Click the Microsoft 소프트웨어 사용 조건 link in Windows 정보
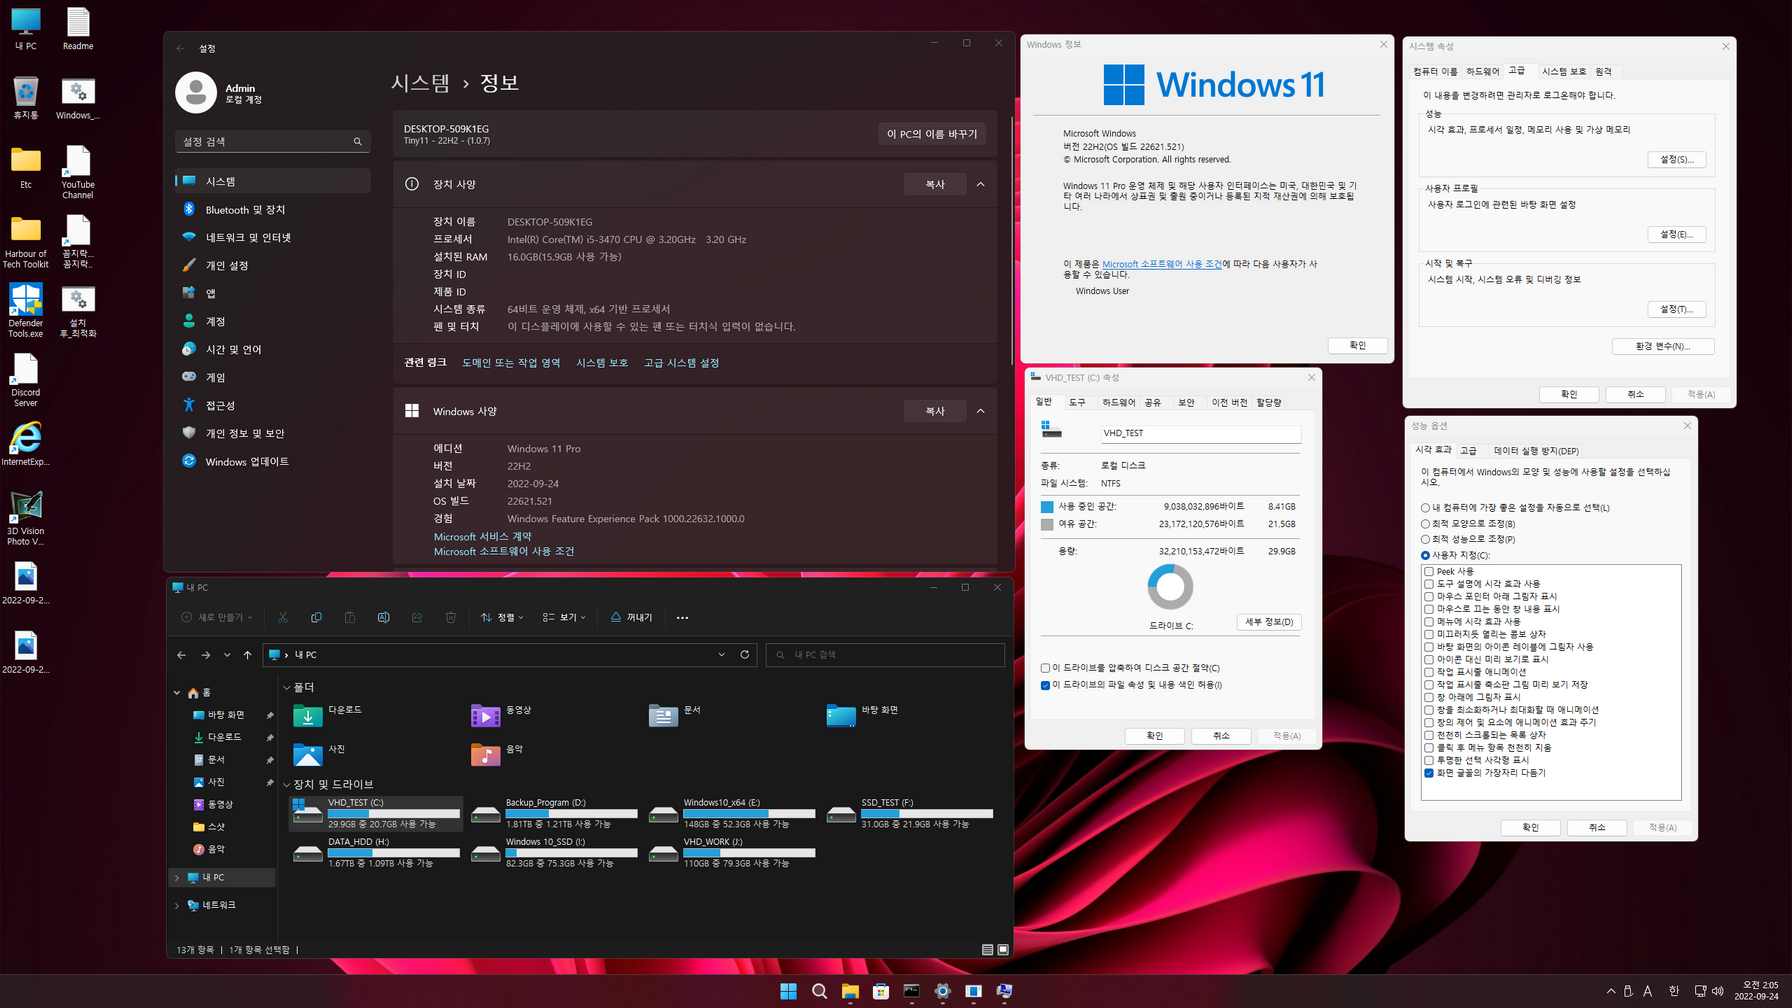The image size is (1792, 1008). [1161, 264]
